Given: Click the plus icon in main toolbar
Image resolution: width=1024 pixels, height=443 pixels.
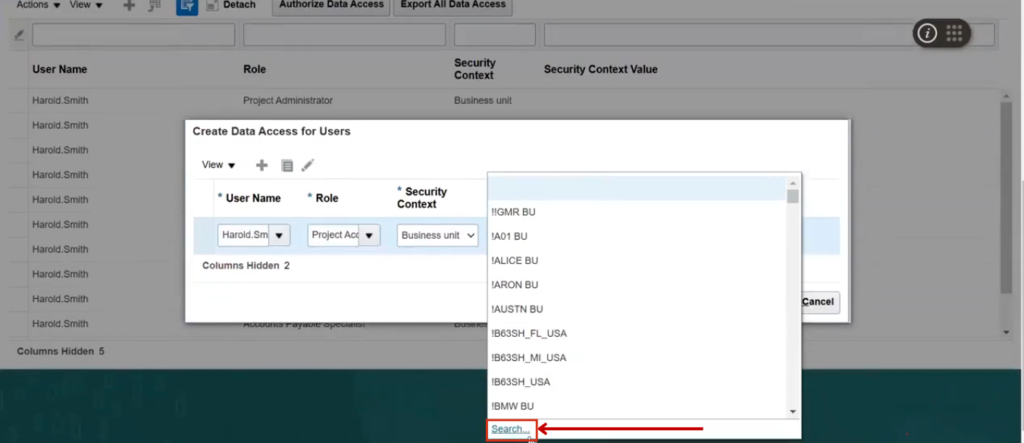Looking at the screenshot, I should [x=128, y=5].
